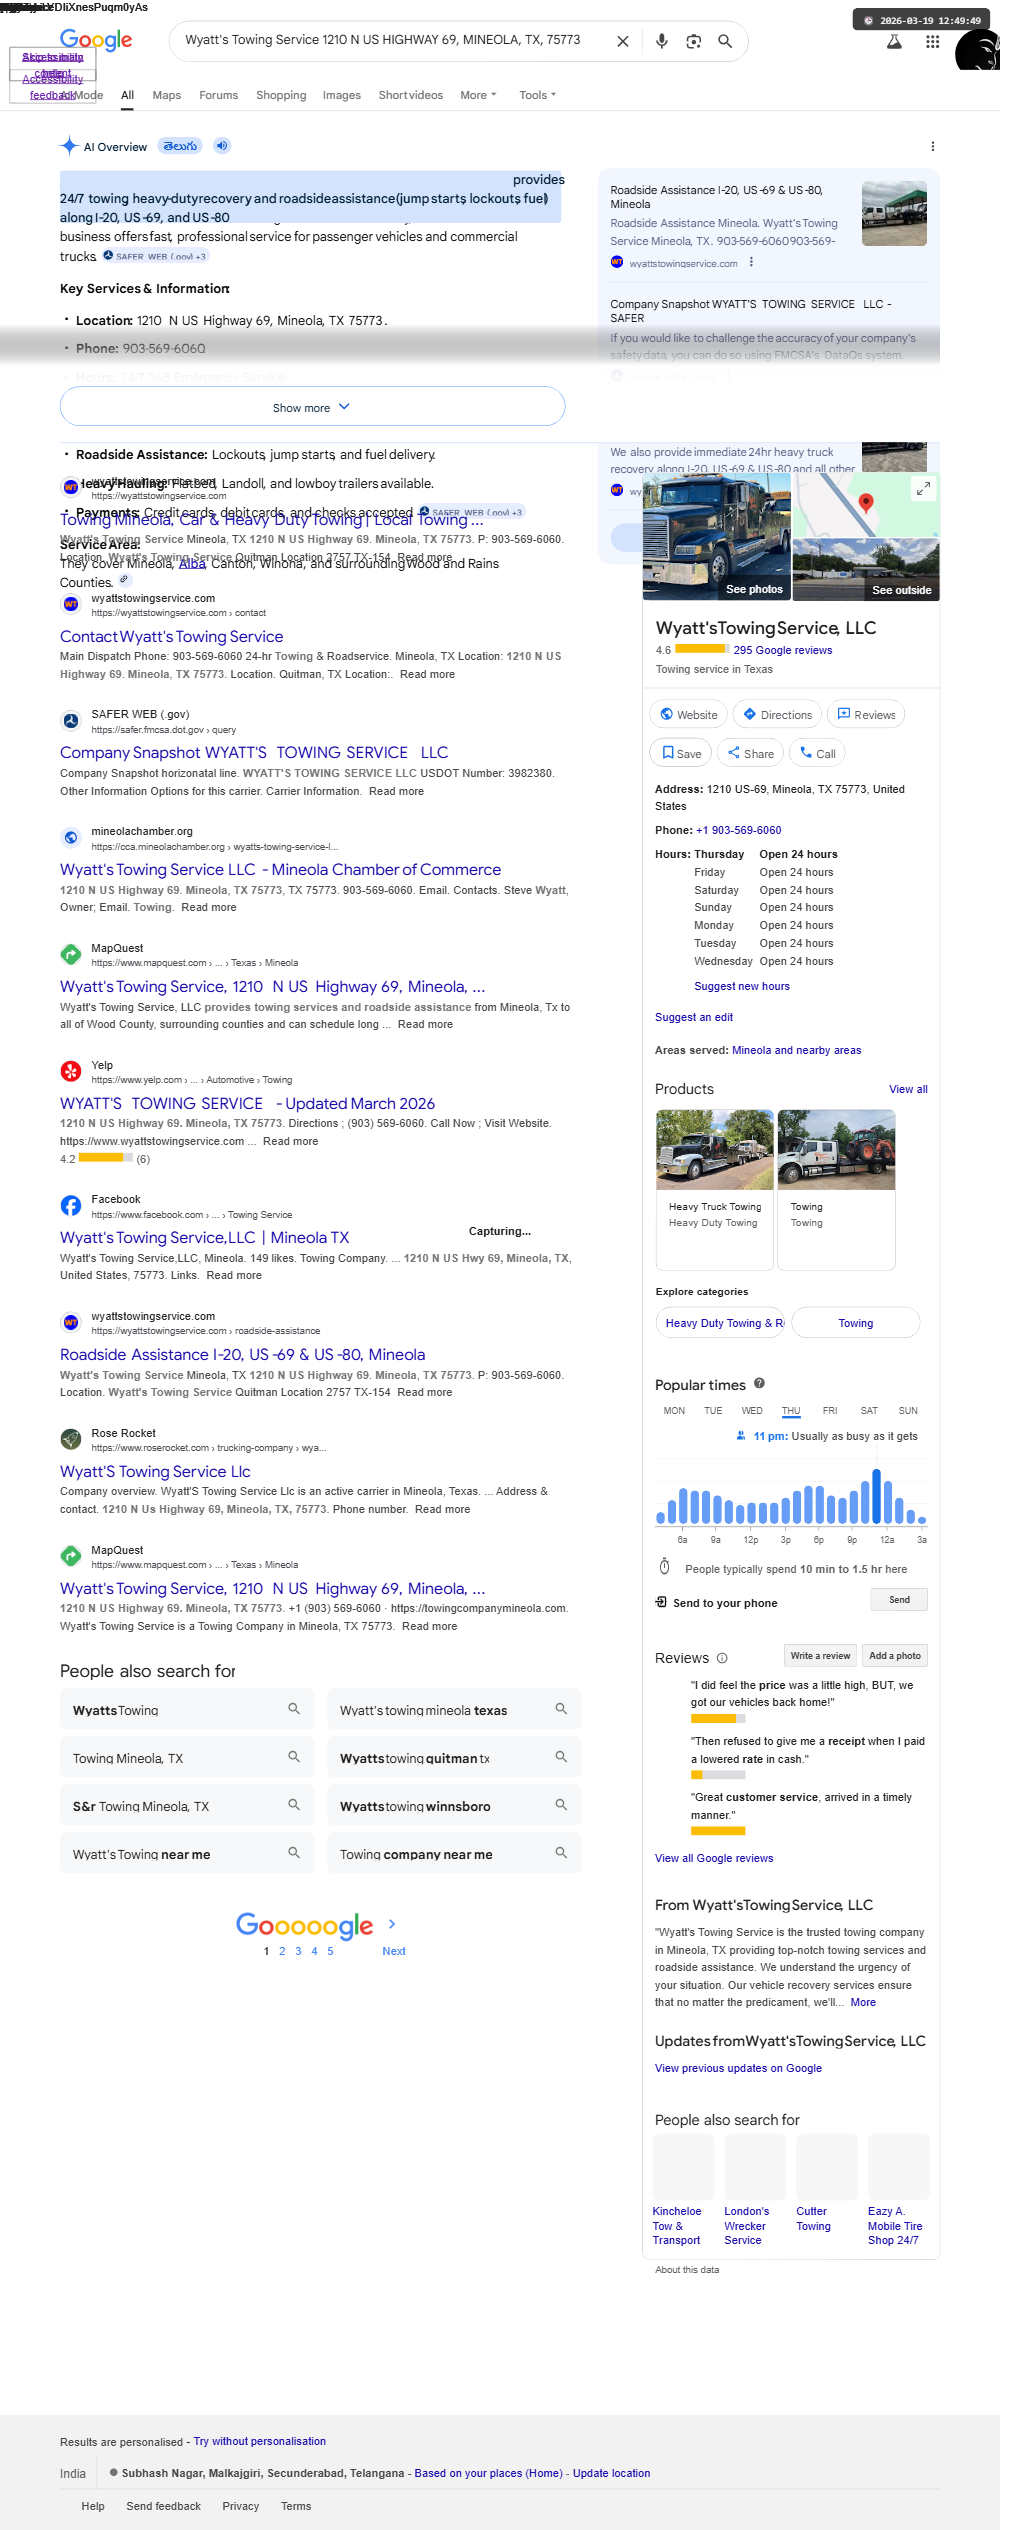The height and width of the screenshot is (2530, 1012).
Task: Open View all Google reviews link
Action: point(714,1858)
